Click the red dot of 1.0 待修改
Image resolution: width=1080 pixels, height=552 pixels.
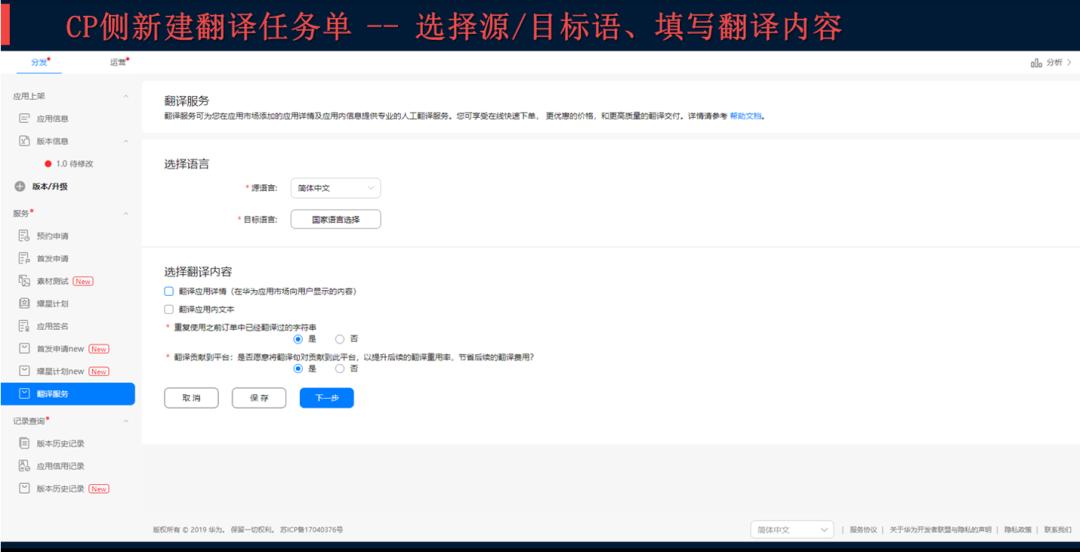click(x=48, y=164)
